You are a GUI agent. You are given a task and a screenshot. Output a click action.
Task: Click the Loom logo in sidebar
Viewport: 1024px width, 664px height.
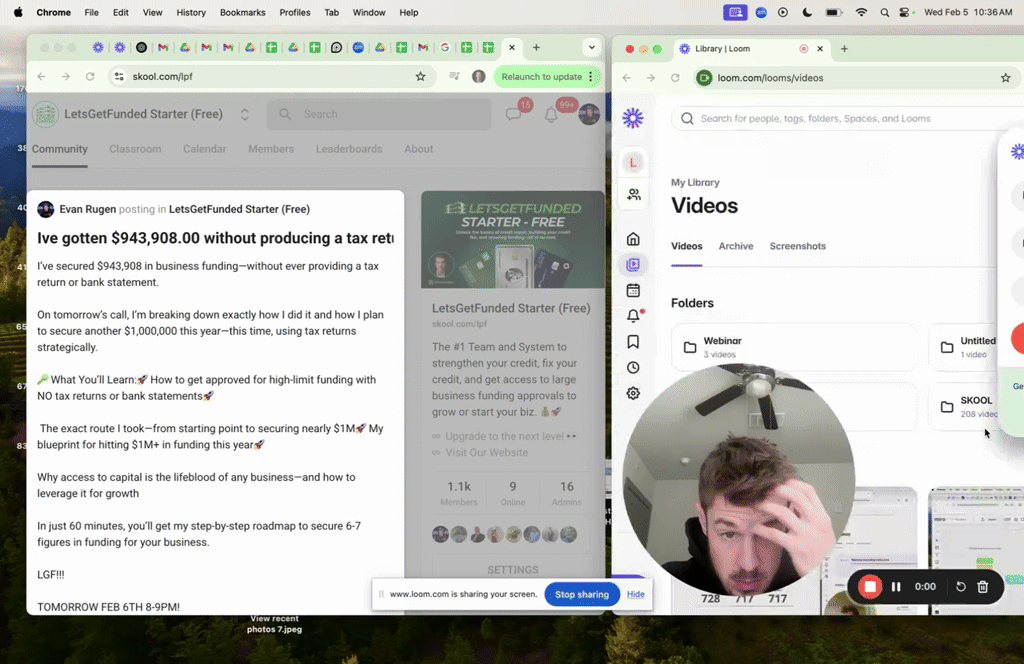pyautogui.click(x=633, y=118)
